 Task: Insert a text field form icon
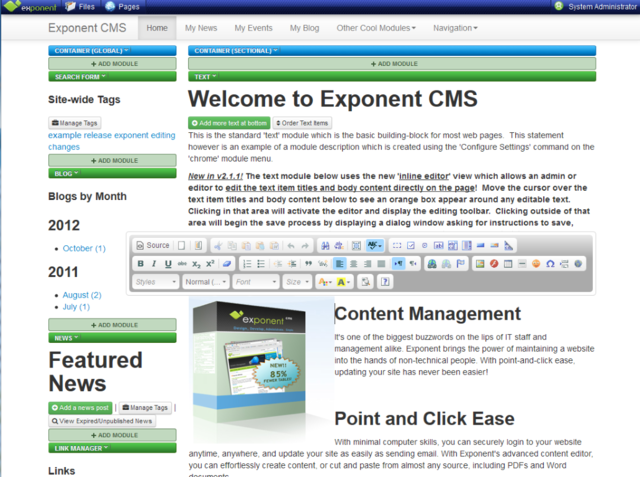438,246
